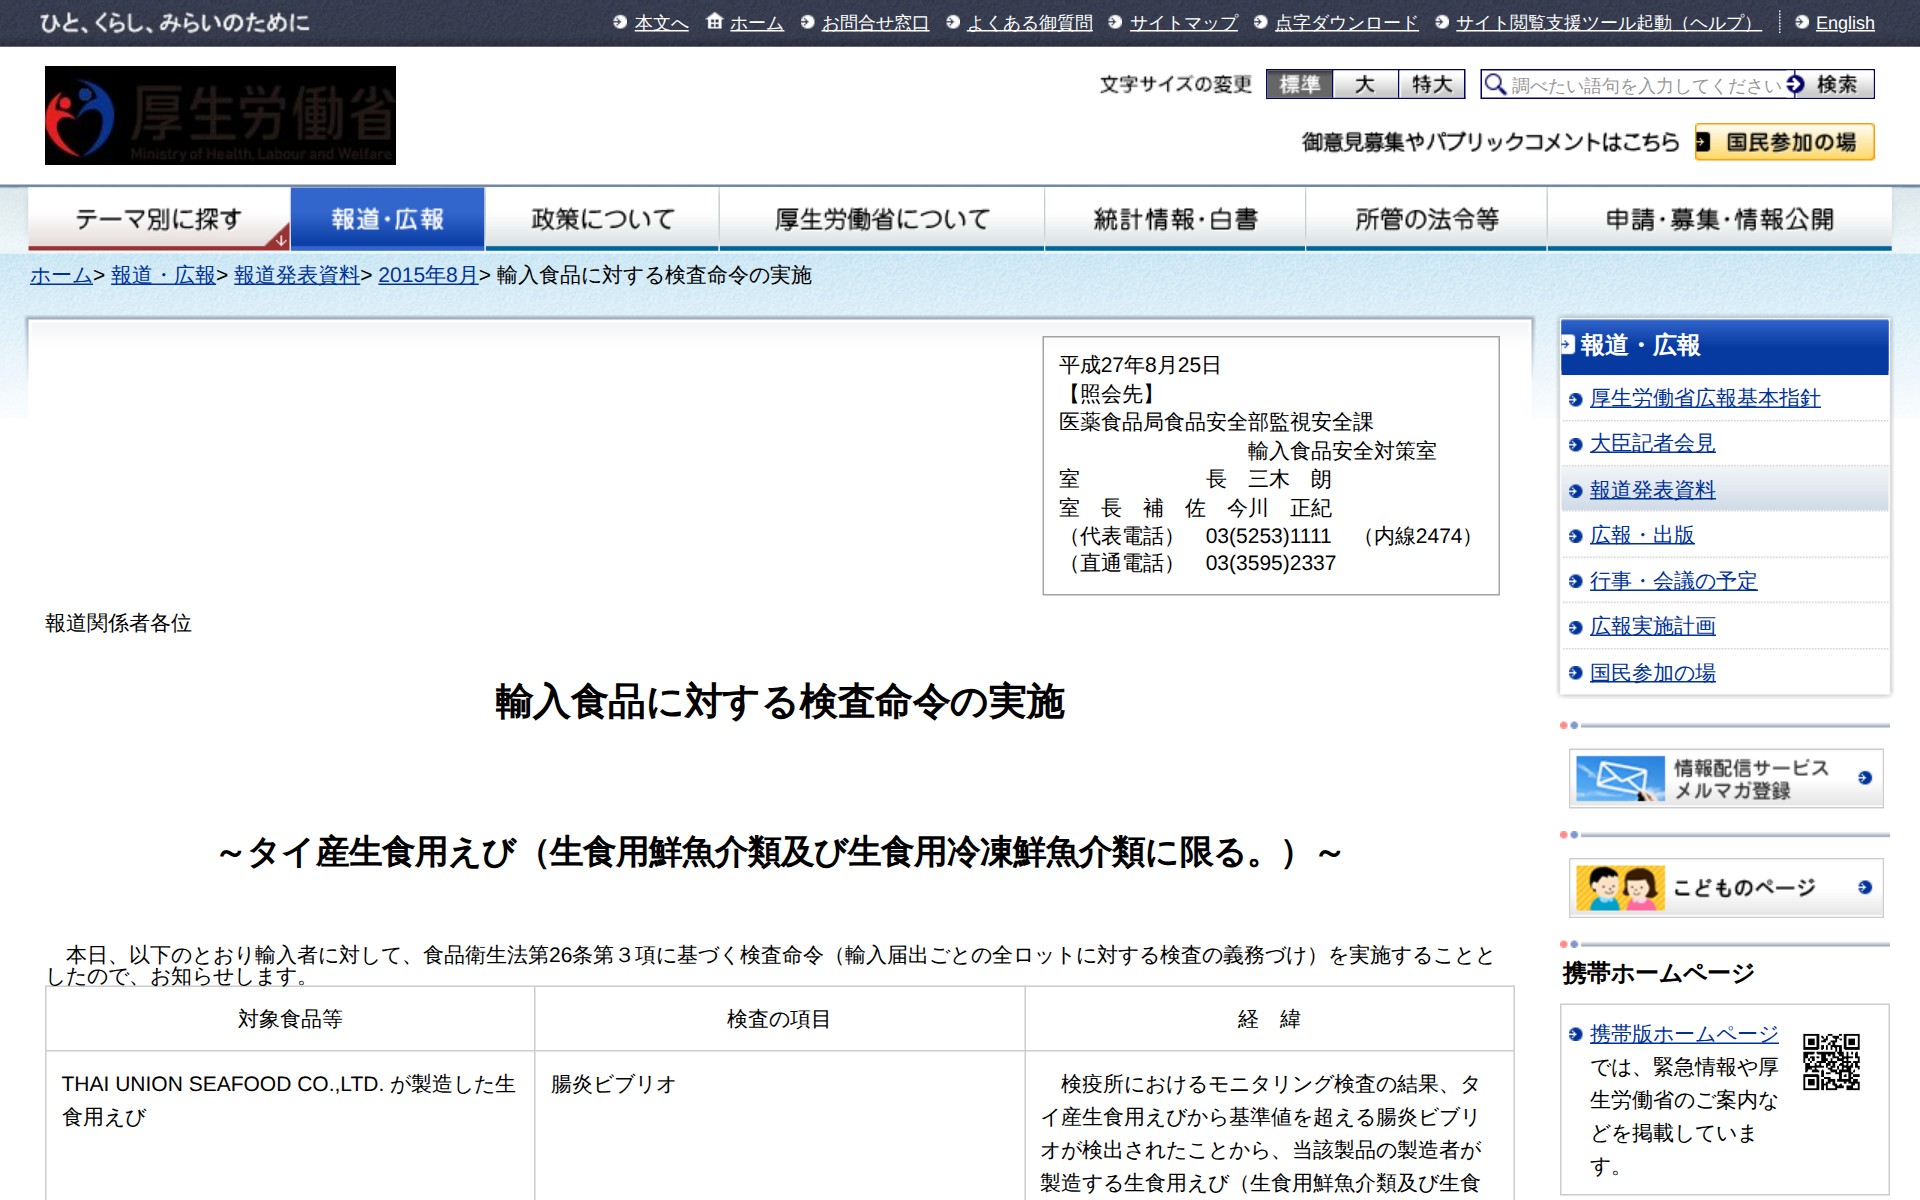The image size is (1920, 1200).
Task: Open the 政策について navigation menu
Action: tap(601, 216)
